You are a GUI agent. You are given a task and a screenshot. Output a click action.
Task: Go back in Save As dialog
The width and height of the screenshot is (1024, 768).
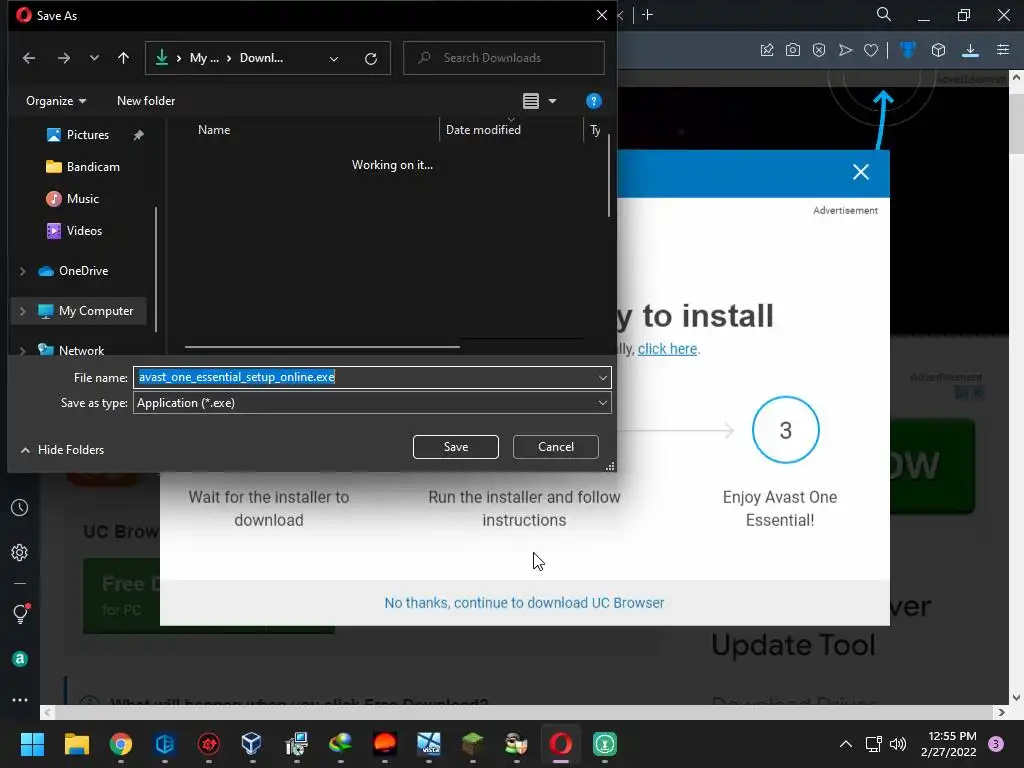pos(29,58)
